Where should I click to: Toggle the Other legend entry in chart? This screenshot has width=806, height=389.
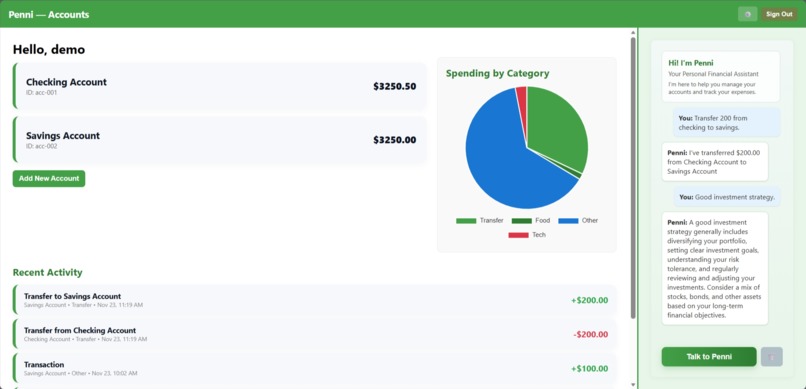coord(578,220)
